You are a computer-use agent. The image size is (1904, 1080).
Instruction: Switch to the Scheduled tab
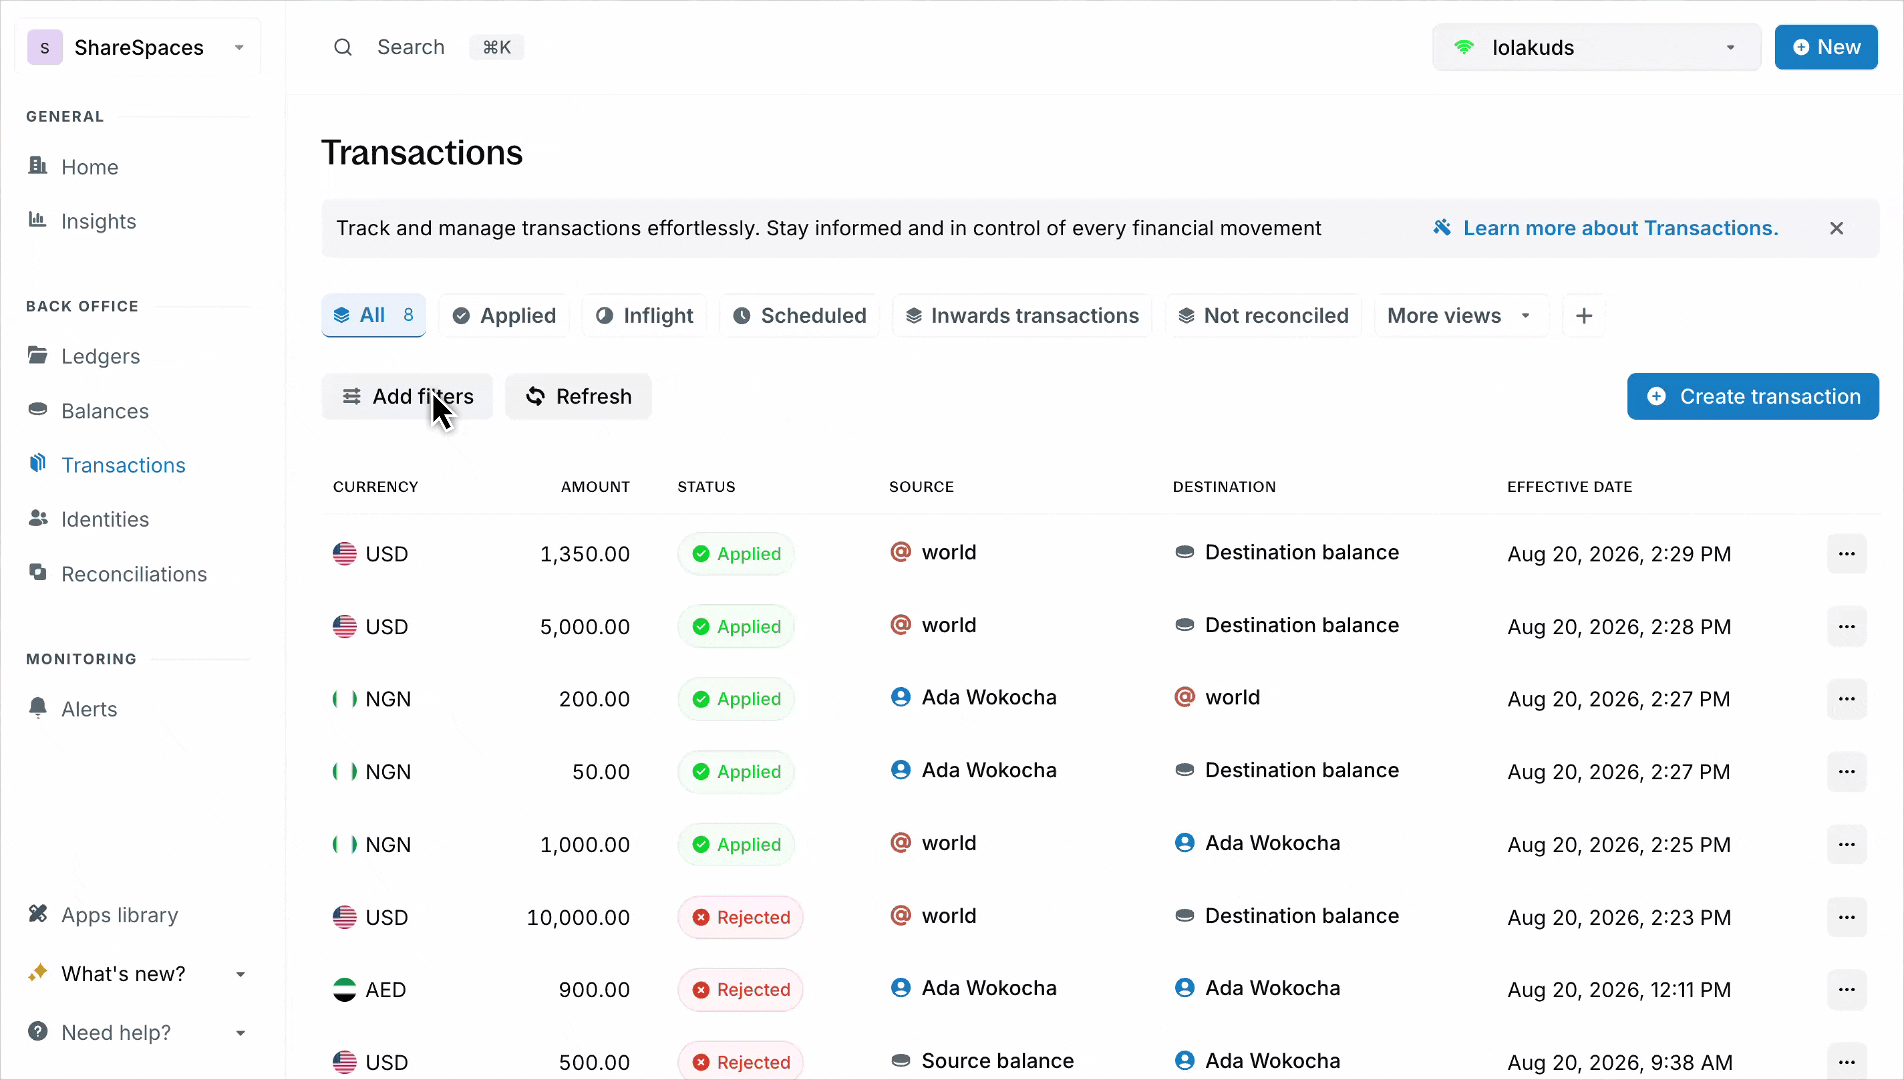799,316
